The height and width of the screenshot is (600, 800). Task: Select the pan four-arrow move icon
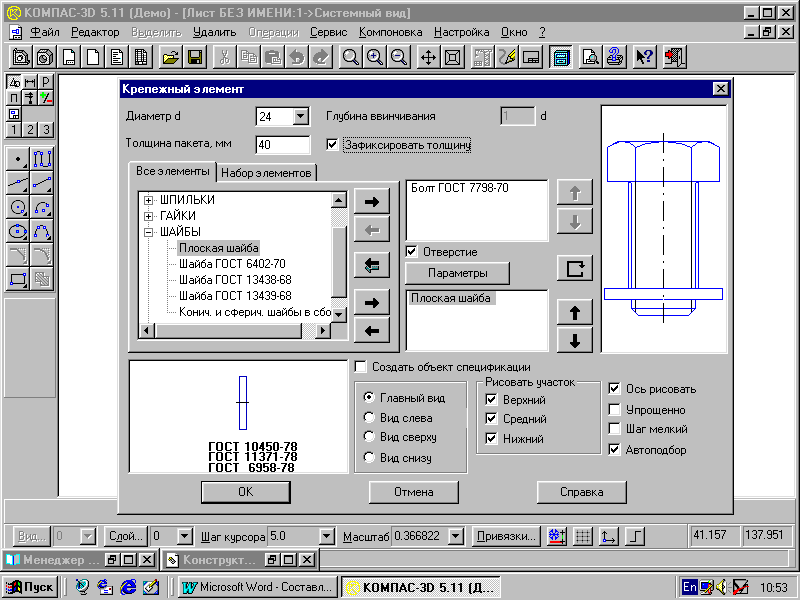(x=428, y=57)
